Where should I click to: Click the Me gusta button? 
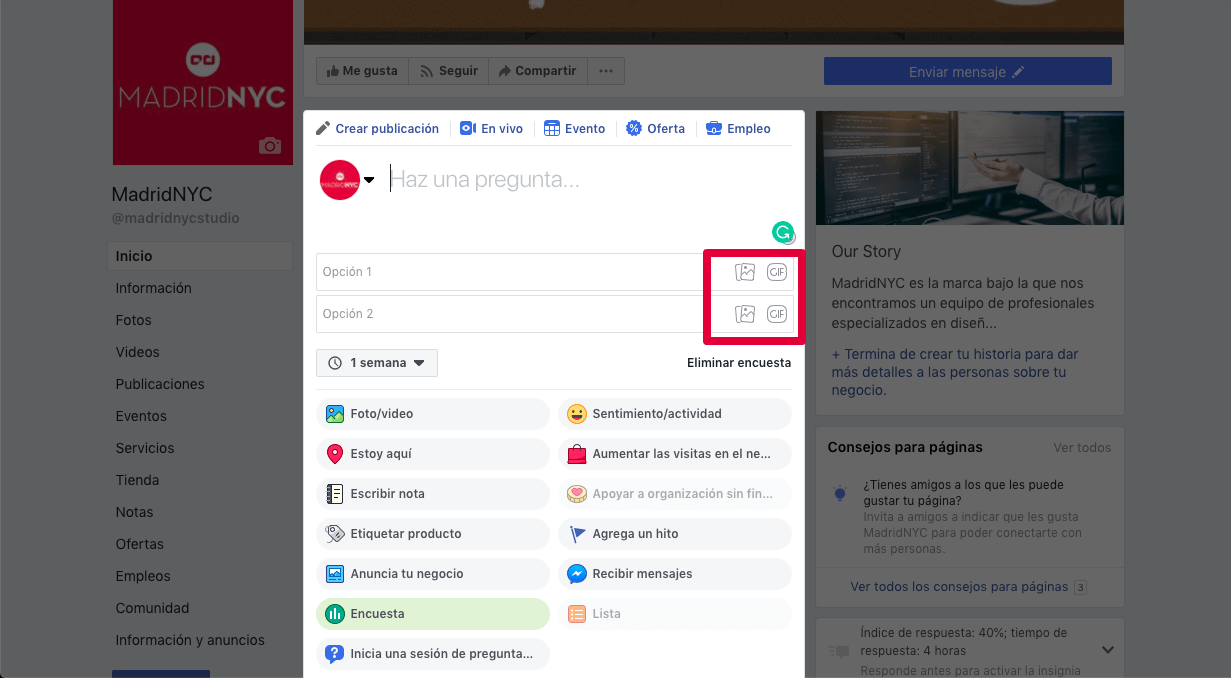362,71
